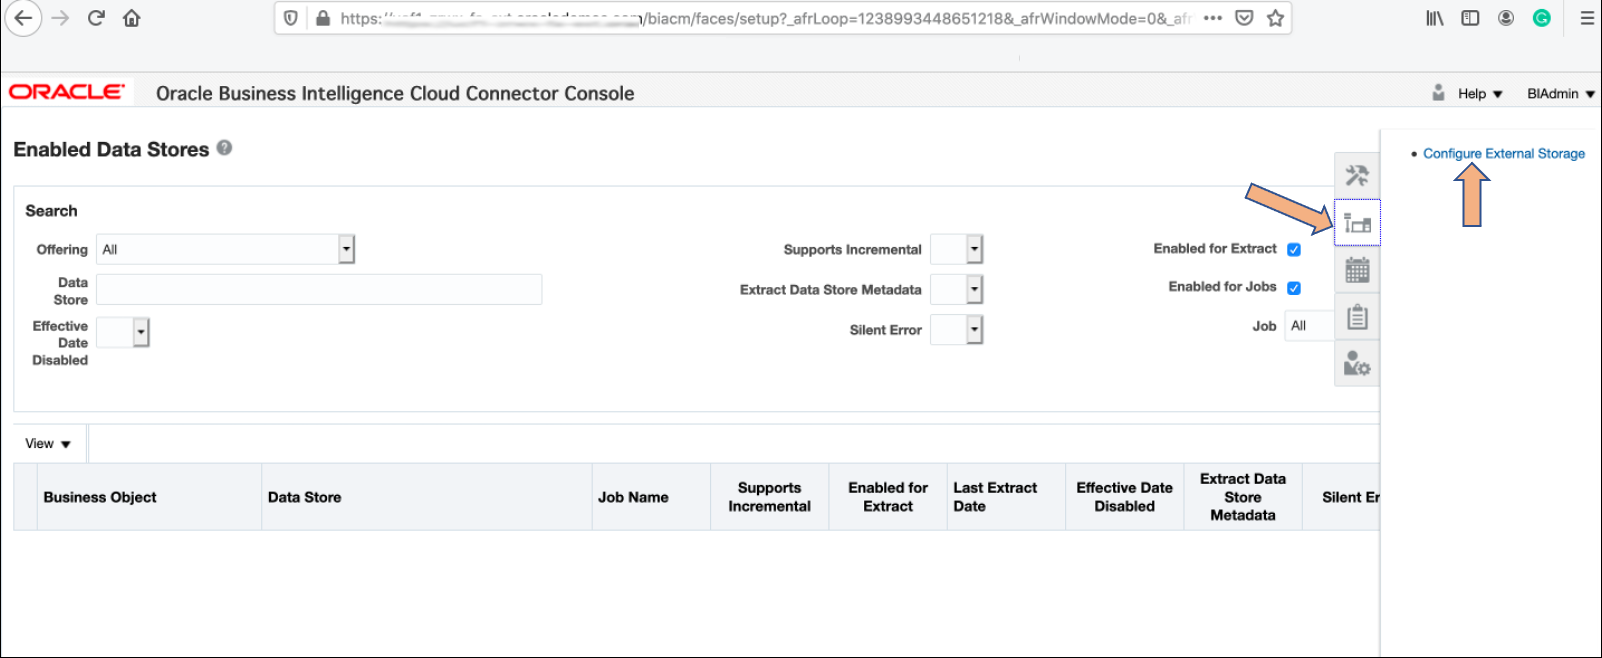Click the accessibility person icon next to Help
Screen dimensions: 1602x658
(1438, 92)
